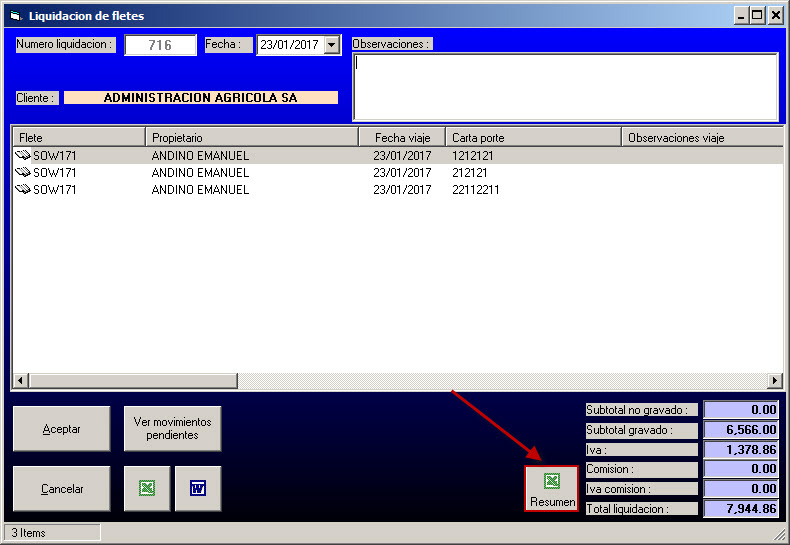Sort list by Propietario column header
Screen dimensions: 790x545
pos(251,137)
